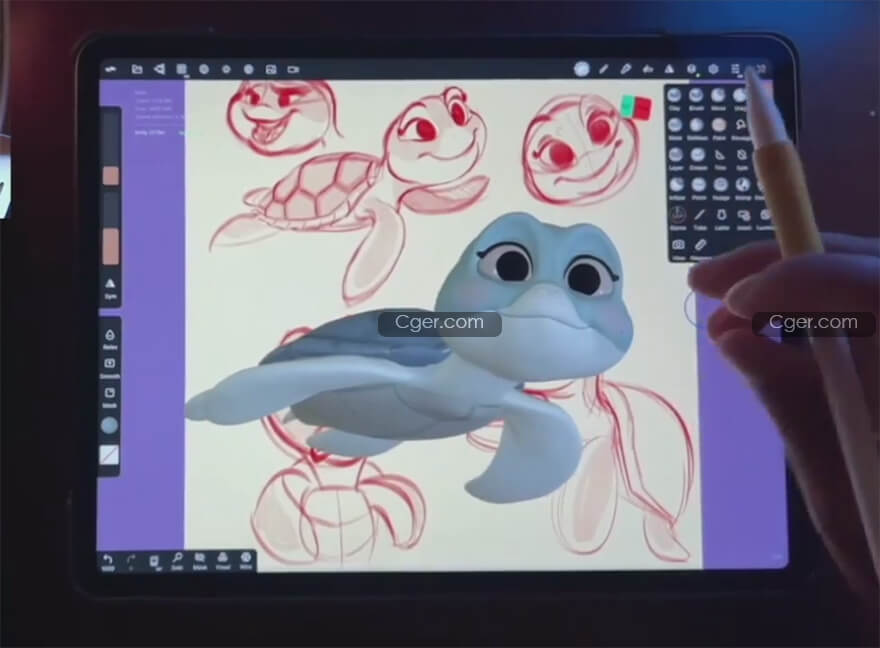
Task: Select the Clay sculpting tool
Action: (x=675, y=98)
